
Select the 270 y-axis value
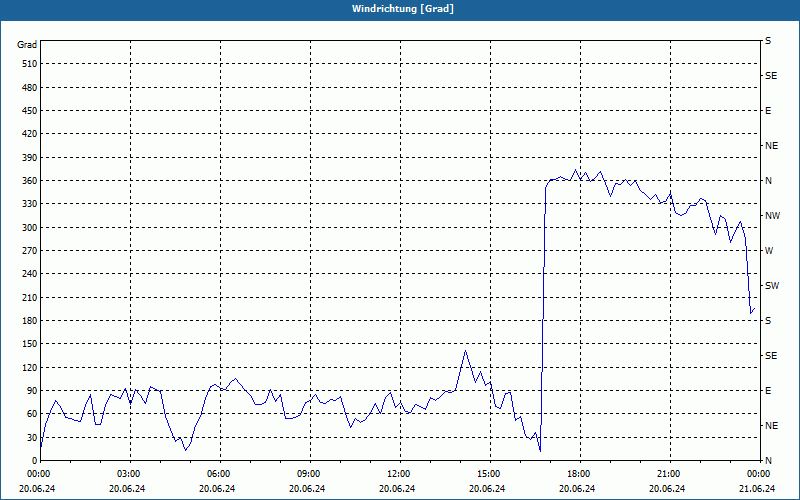click(30, 251)
